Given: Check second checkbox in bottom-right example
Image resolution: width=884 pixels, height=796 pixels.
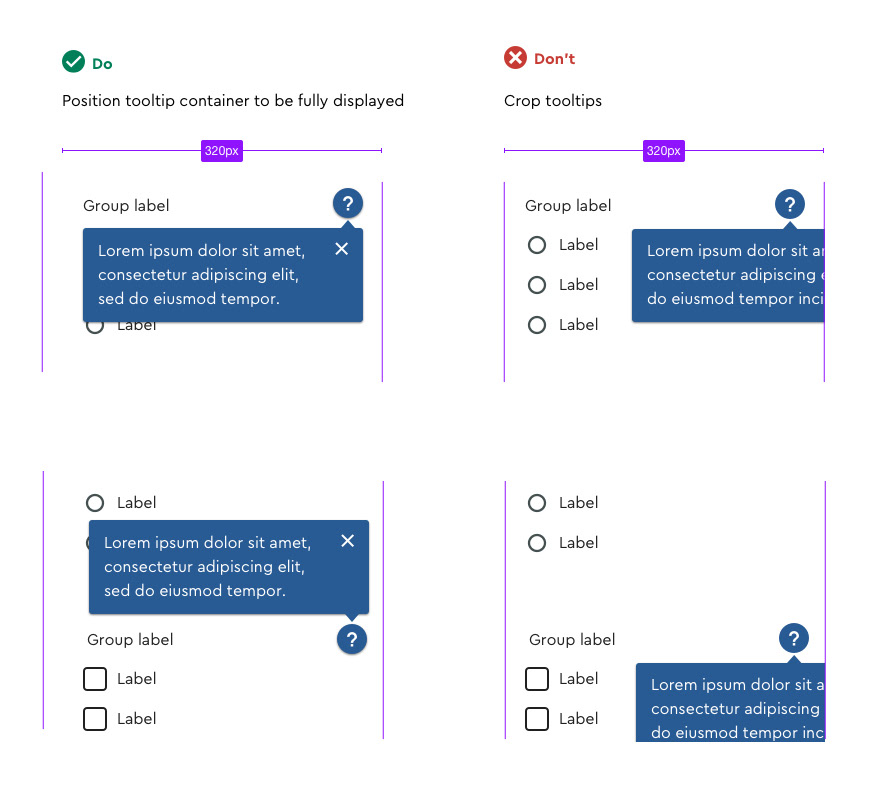Looking at the screenshot, I should coord(537,719).
